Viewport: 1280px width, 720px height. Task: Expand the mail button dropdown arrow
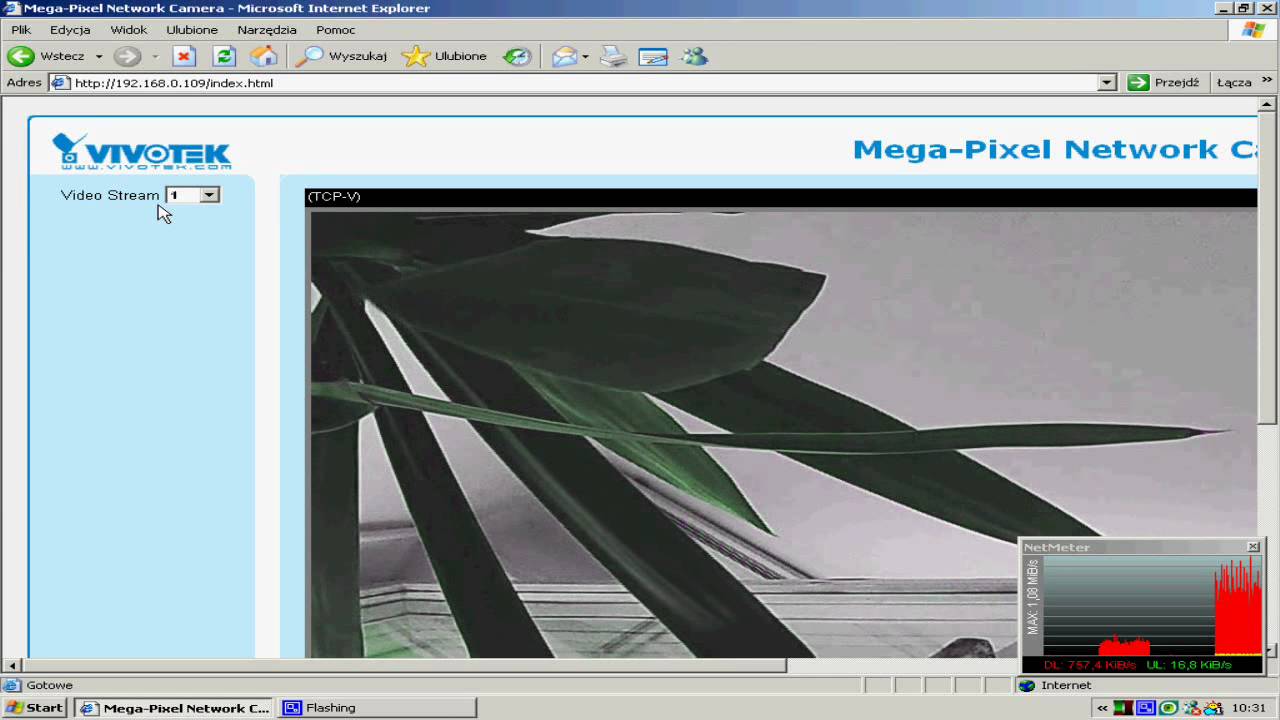coord(585,56)
